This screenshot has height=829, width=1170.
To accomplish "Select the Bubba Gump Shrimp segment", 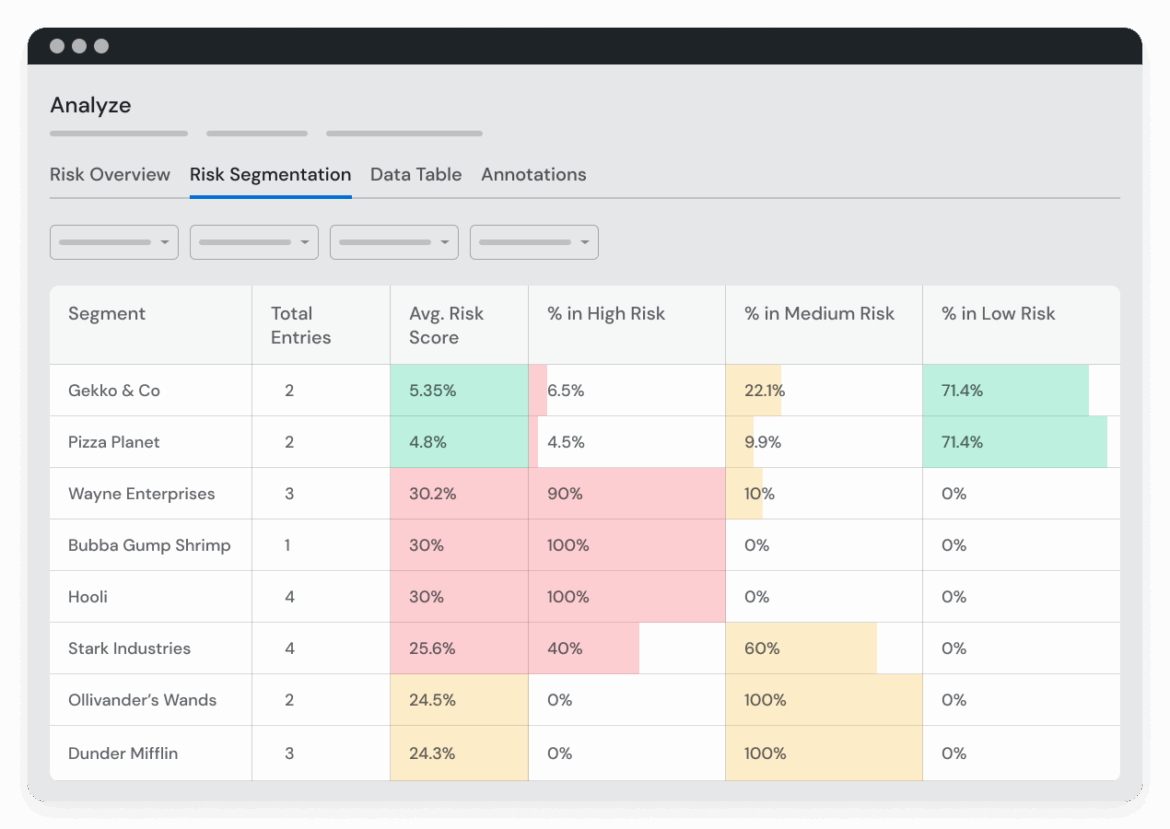I will [149, 545].
